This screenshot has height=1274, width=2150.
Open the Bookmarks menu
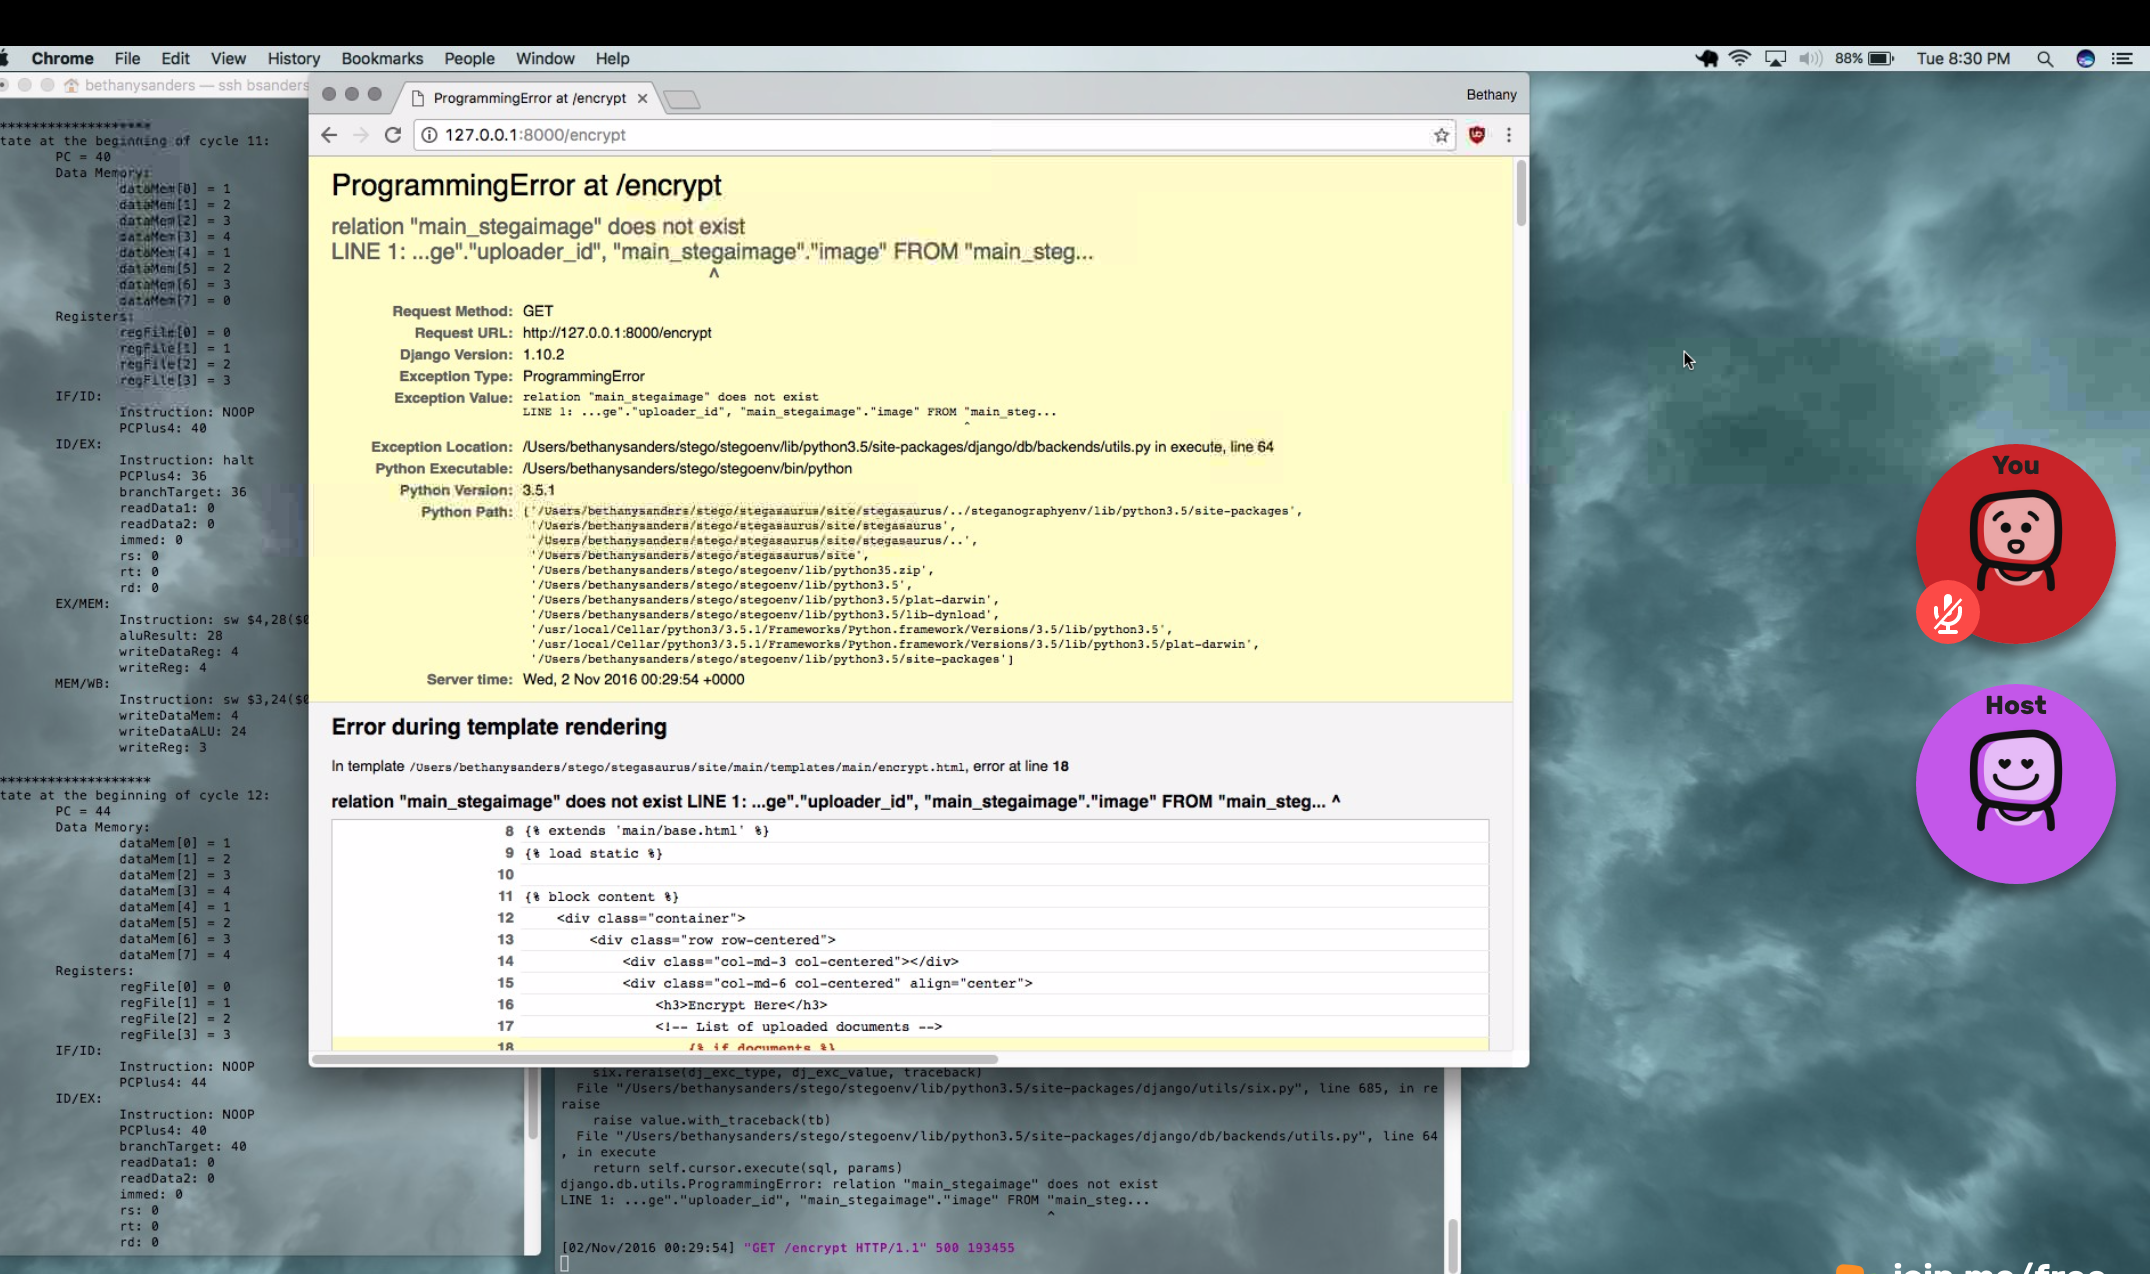[x=382, y=58]
